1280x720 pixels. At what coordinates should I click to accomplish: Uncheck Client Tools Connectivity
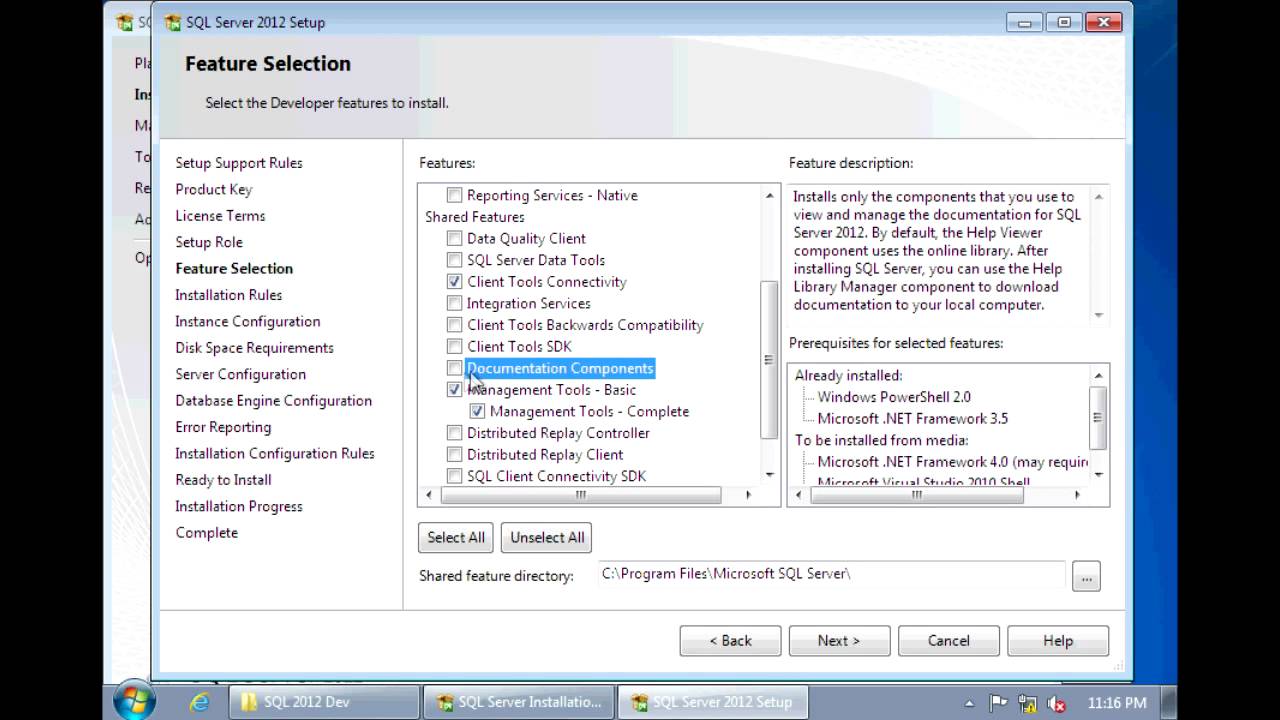point(455,282)
